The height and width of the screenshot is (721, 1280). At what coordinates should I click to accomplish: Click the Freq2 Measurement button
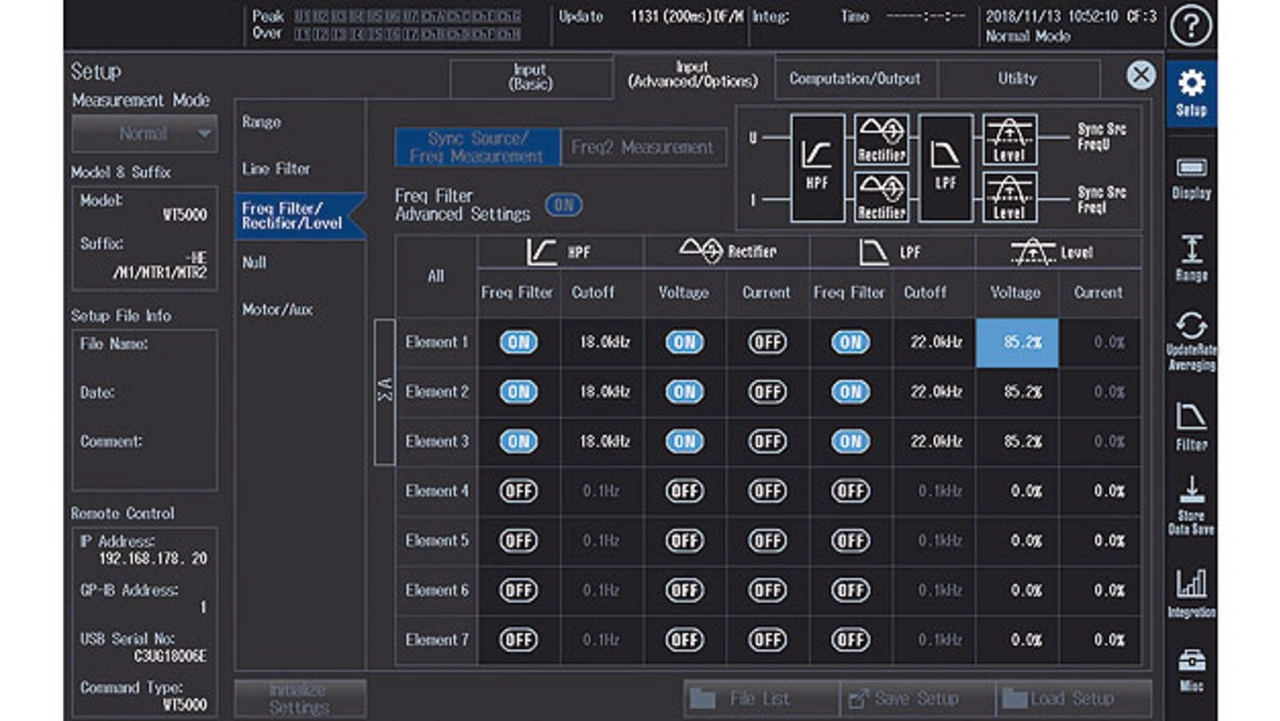(x=643, y=147)
